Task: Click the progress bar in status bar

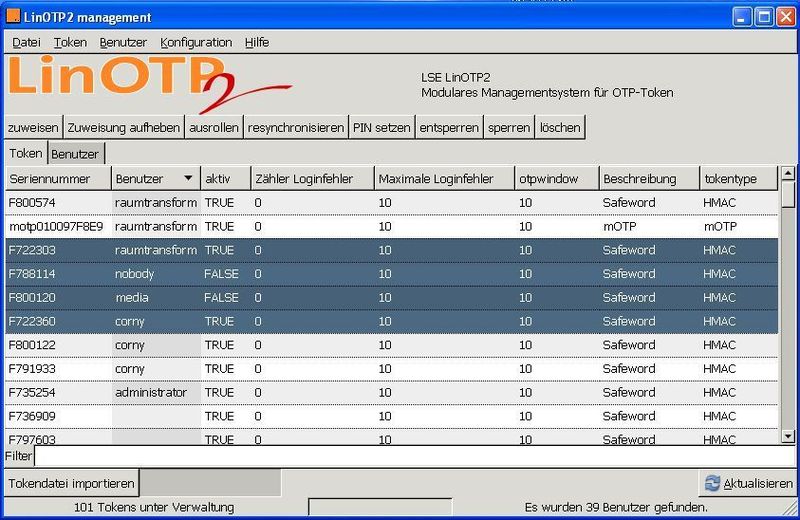Action: click(x=380, y=507)
